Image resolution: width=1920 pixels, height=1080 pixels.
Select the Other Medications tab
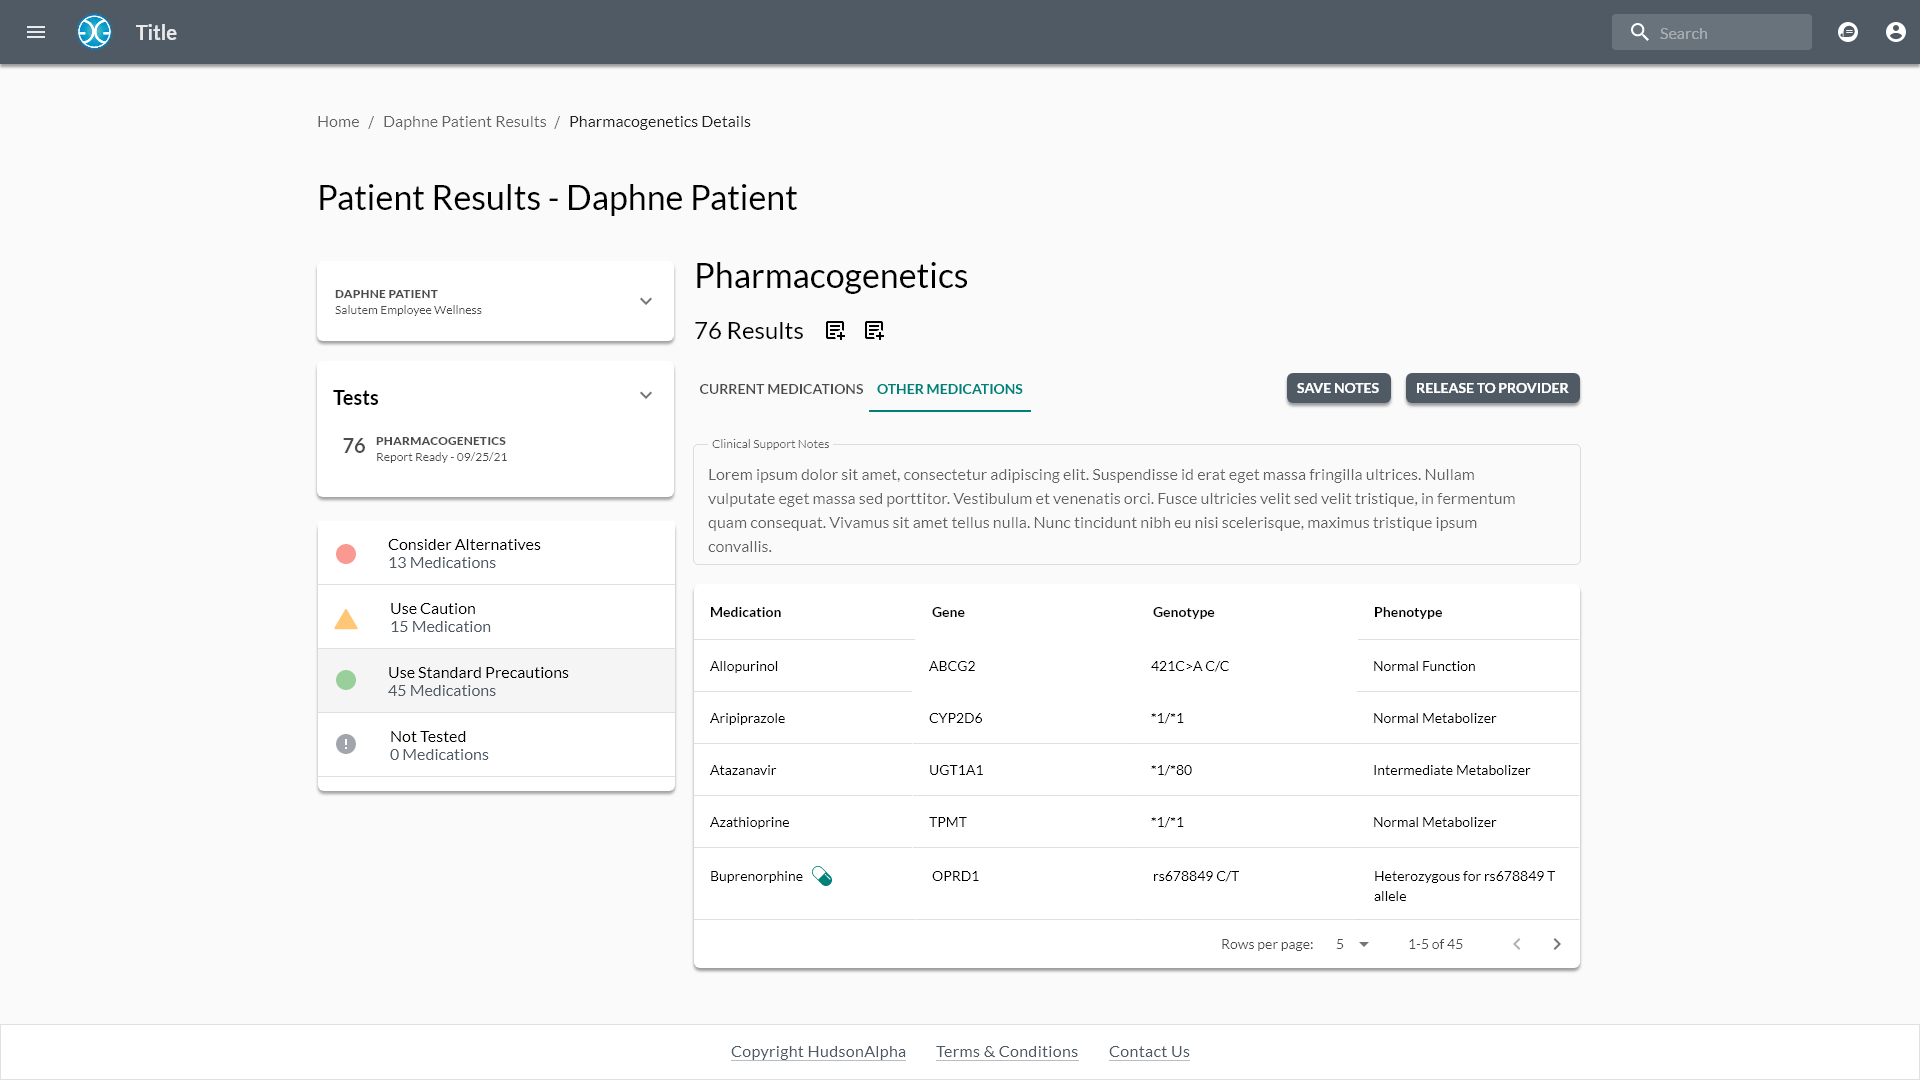click(949, 389)
